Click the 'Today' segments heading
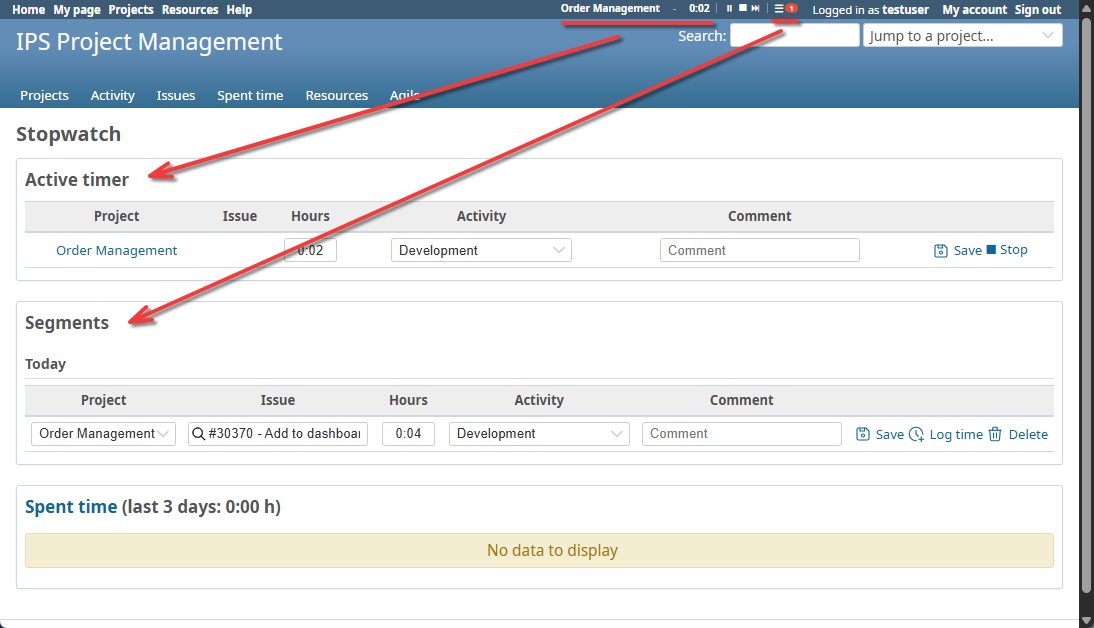Screen dimensions: 1094x628 pos(45,364)
